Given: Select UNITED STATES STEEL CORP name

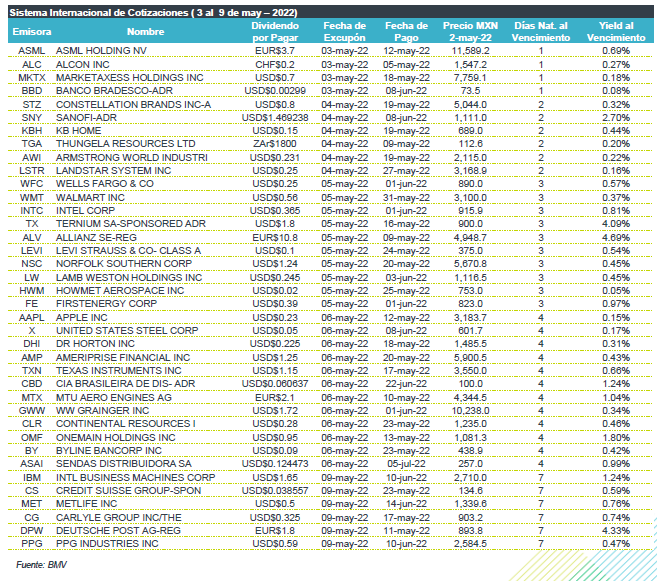Looking at the screenshot, I should (127, 331).
